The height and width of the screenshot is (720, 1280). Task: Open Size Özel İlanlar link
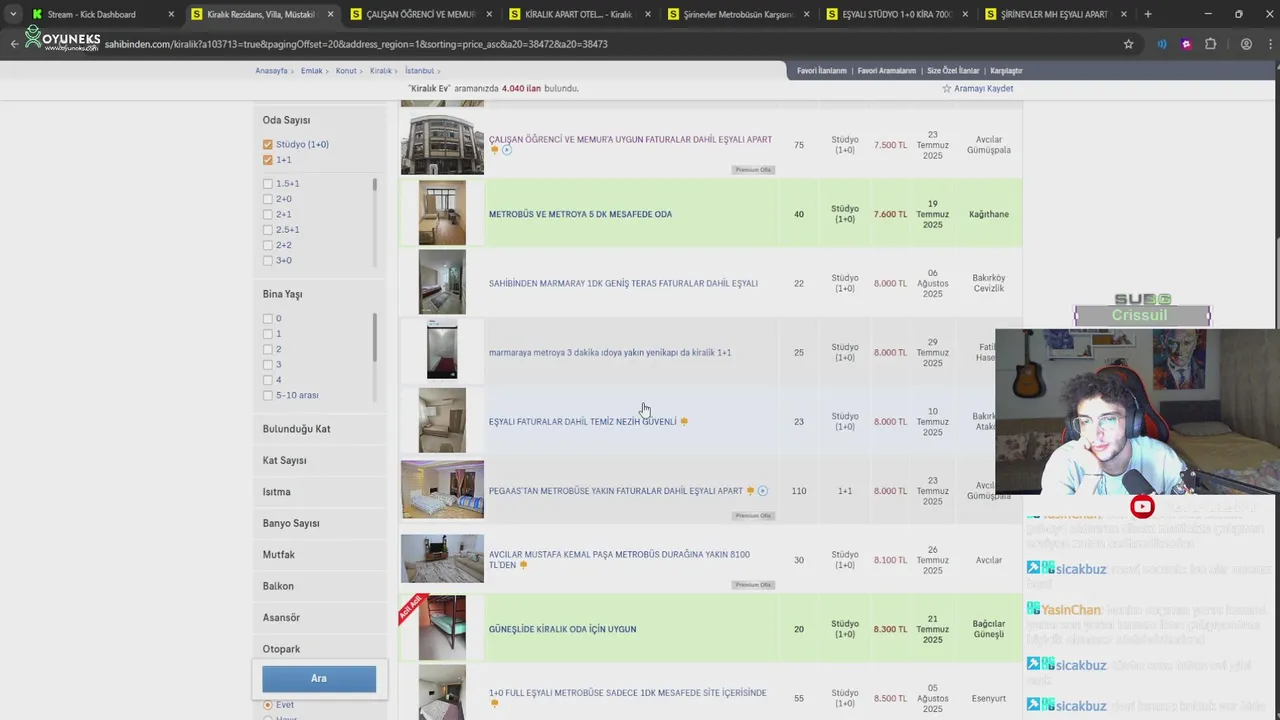(953, 71)
